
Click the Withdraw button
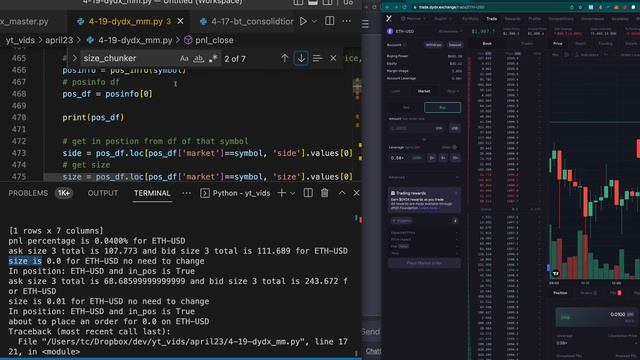pyautogui.click(x=433, y=45)
